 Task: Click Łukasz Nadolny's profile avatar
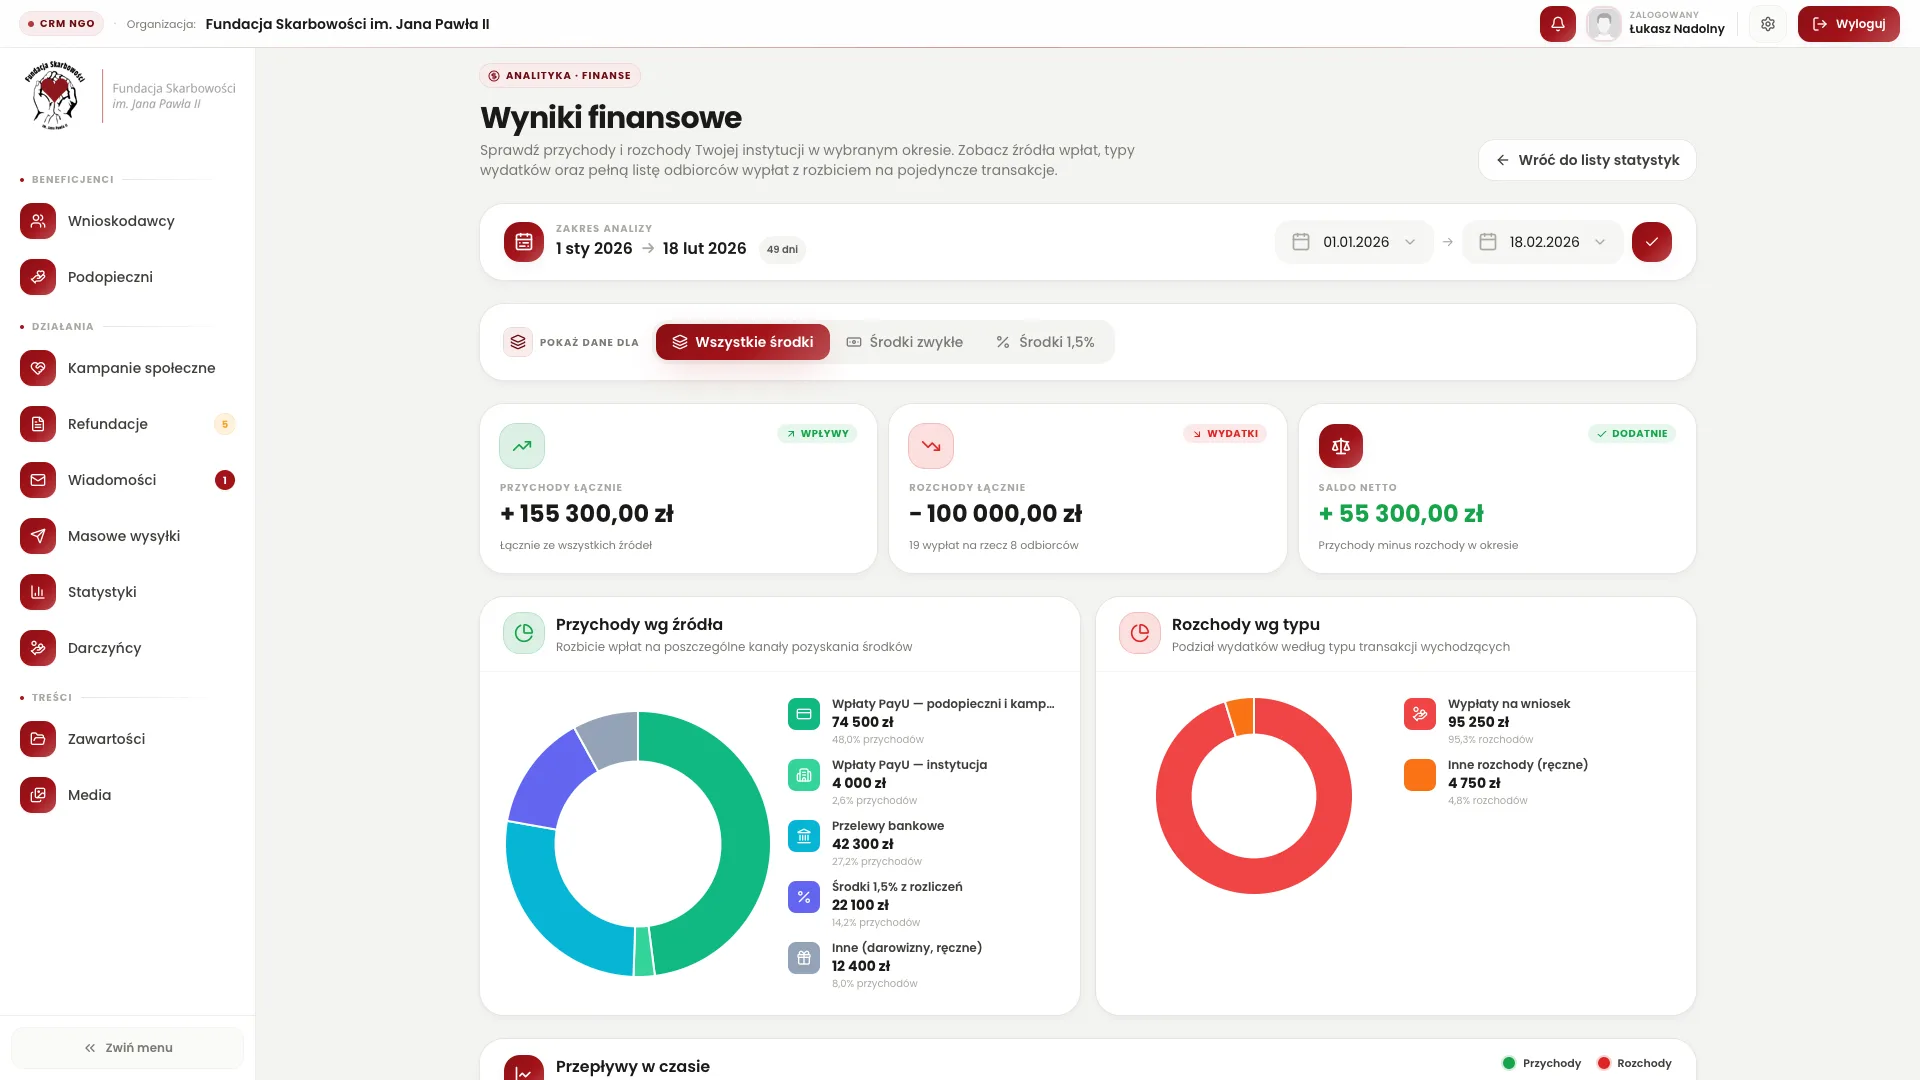[x=1604, y=24]
